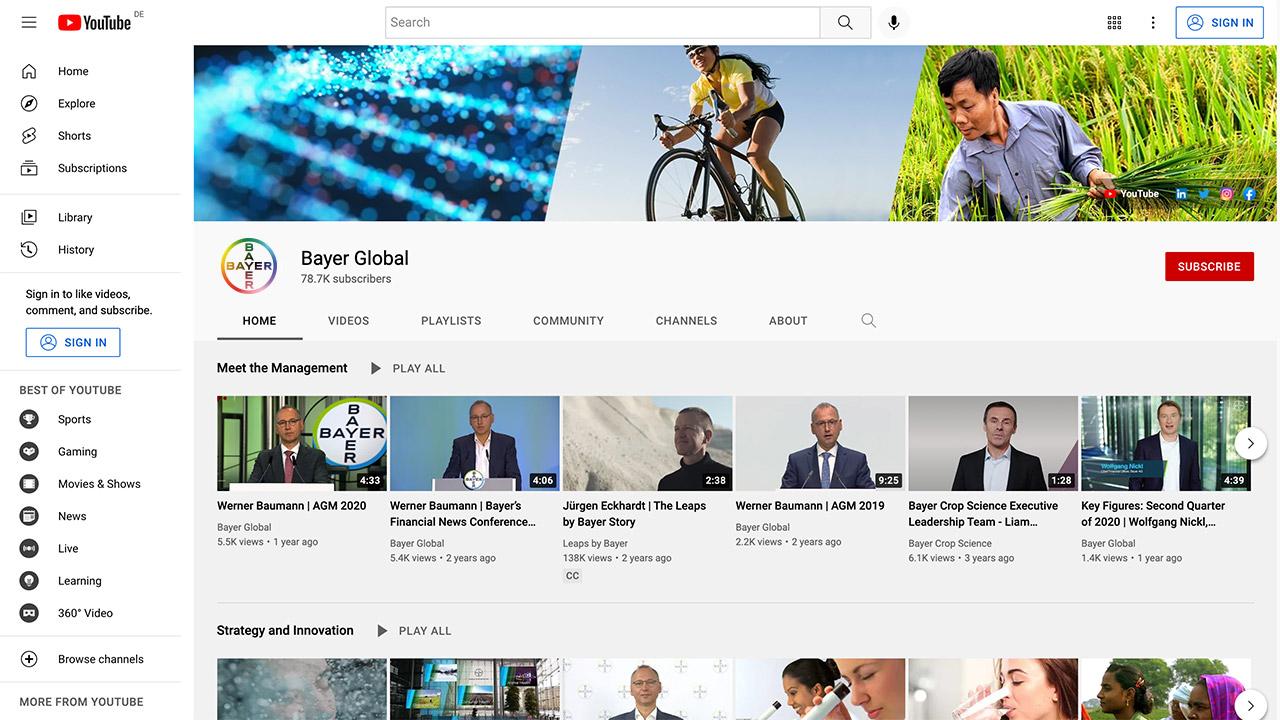This screenshot has width=1280, height=720.
Task: Open Key Figures Second Quarter thumbnail
Action: pos(1166,443)
